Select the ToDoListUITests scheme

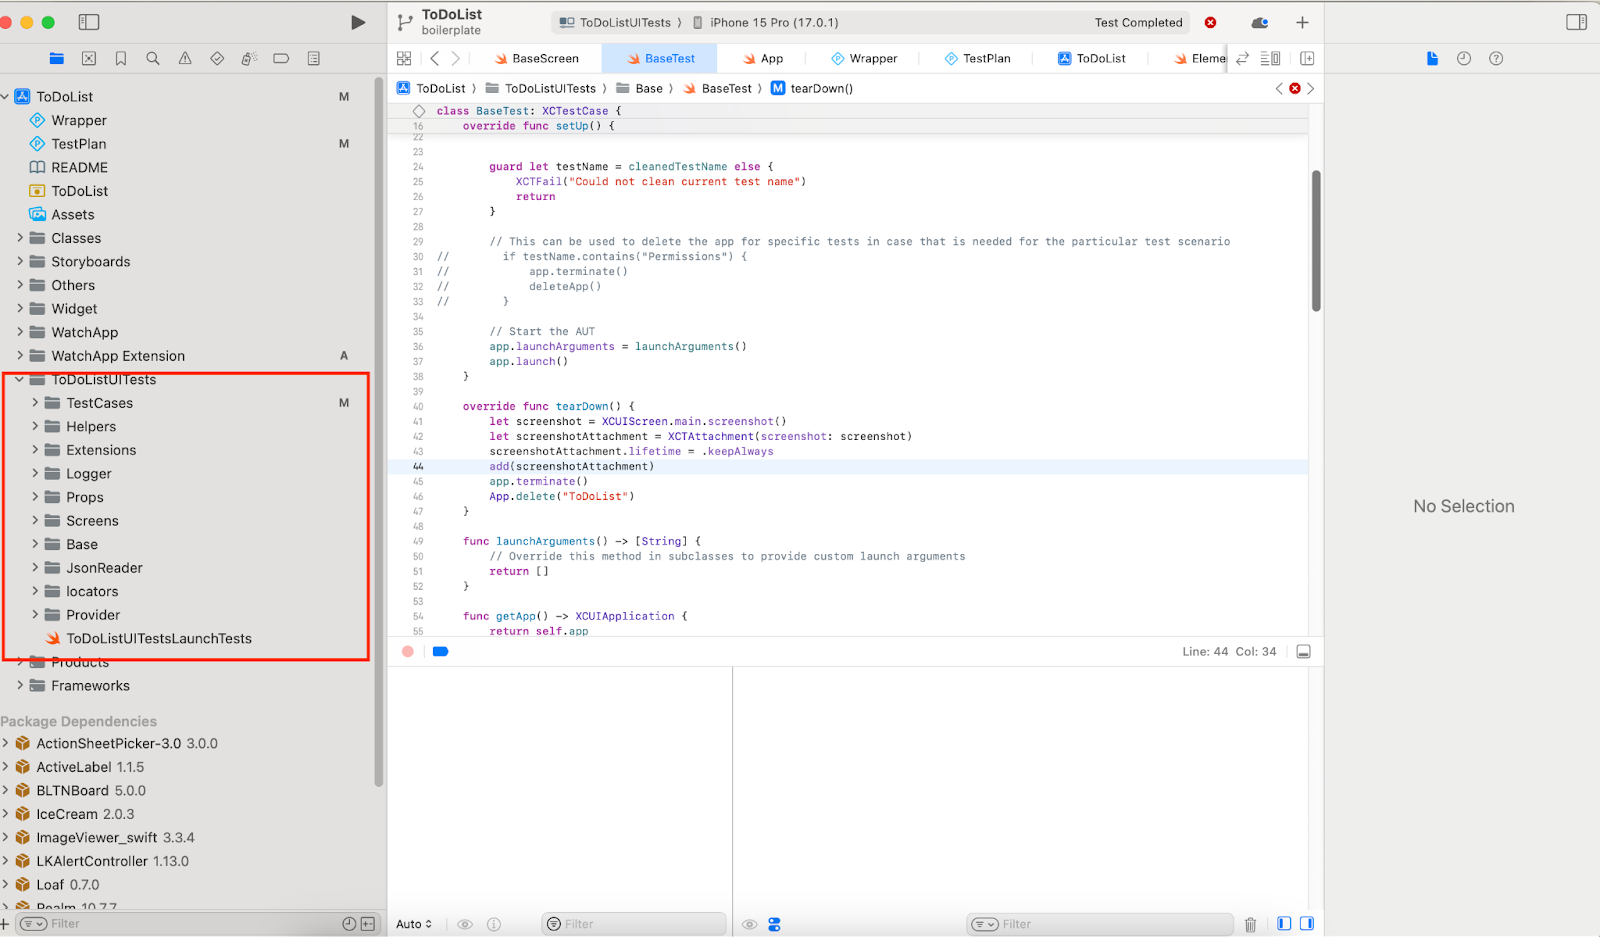pos(616,23)
